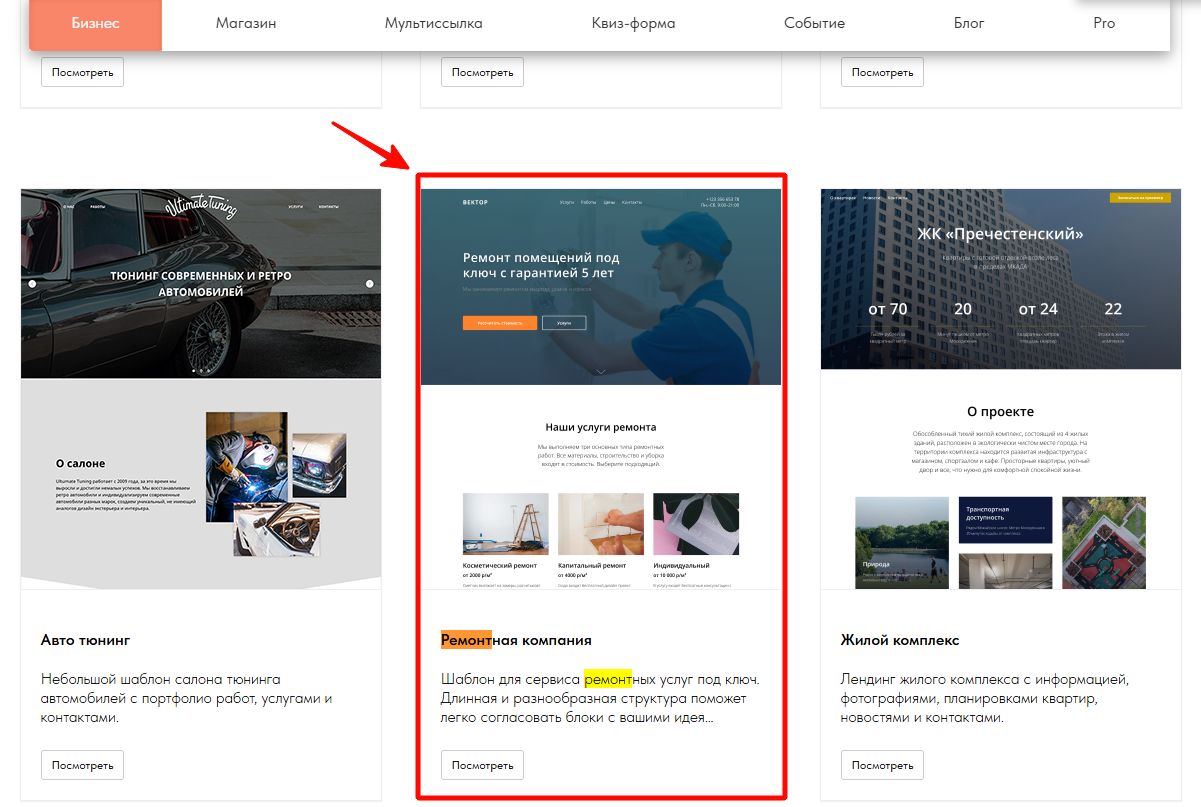Viewport: 1201px width, 807px height.
Task: Open the Авто тюнинг welding photo collage
Action: 246,466
